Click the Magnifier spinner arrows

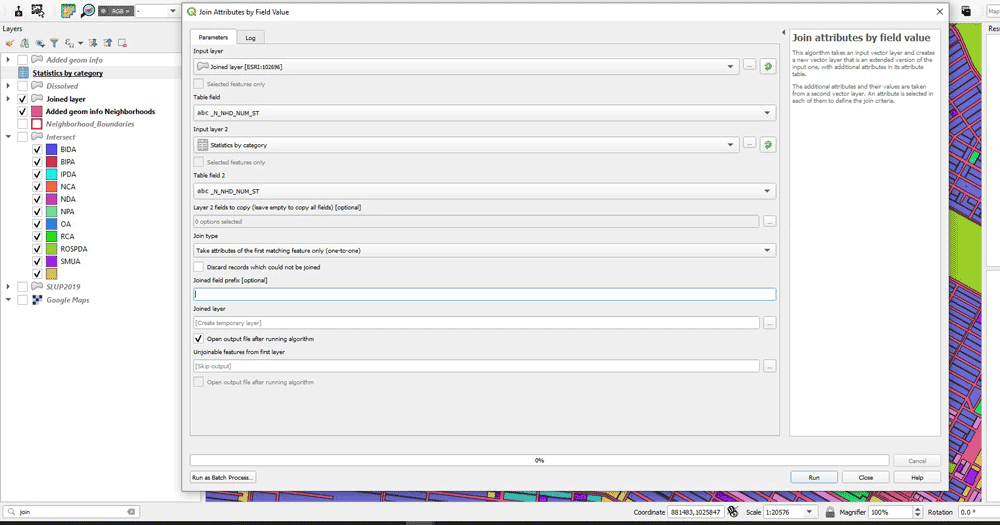click(x=917, y=512)
